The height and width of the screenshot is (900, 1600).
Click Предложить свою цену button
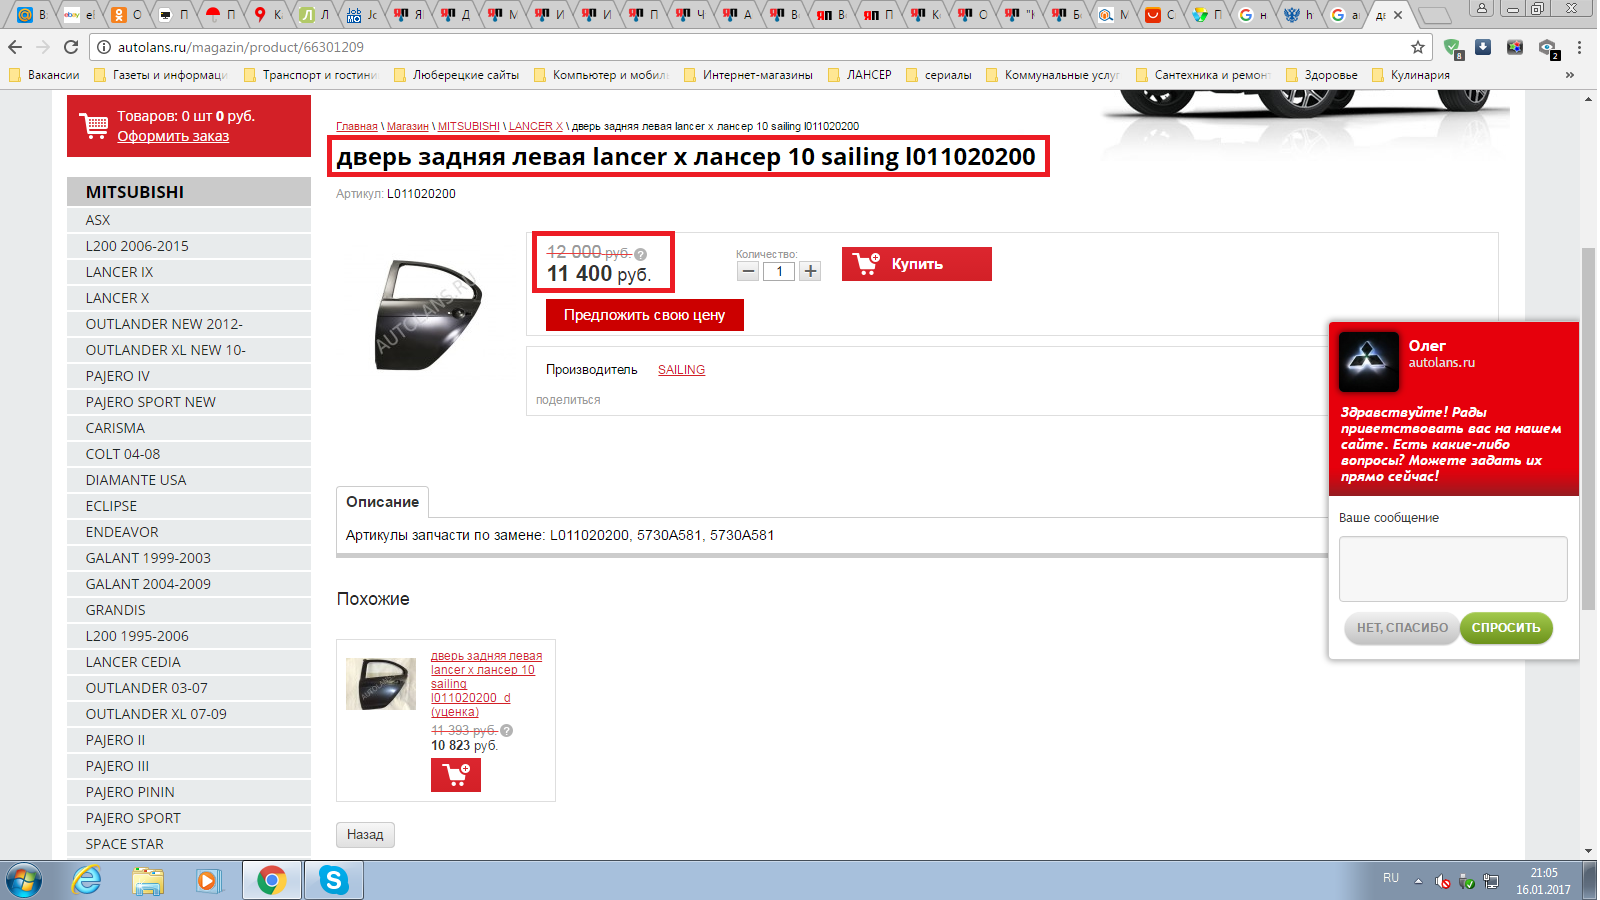point(645,315)
